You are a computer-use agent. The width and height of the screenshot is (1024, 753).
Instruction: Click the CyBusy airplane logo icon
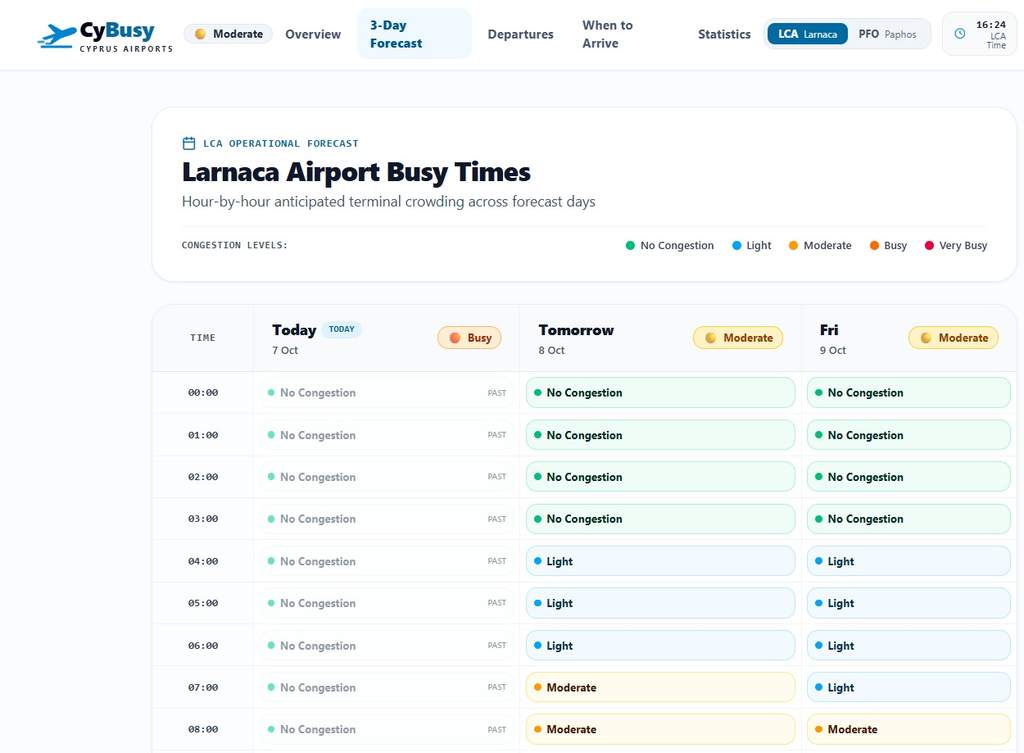click(57, 35)
